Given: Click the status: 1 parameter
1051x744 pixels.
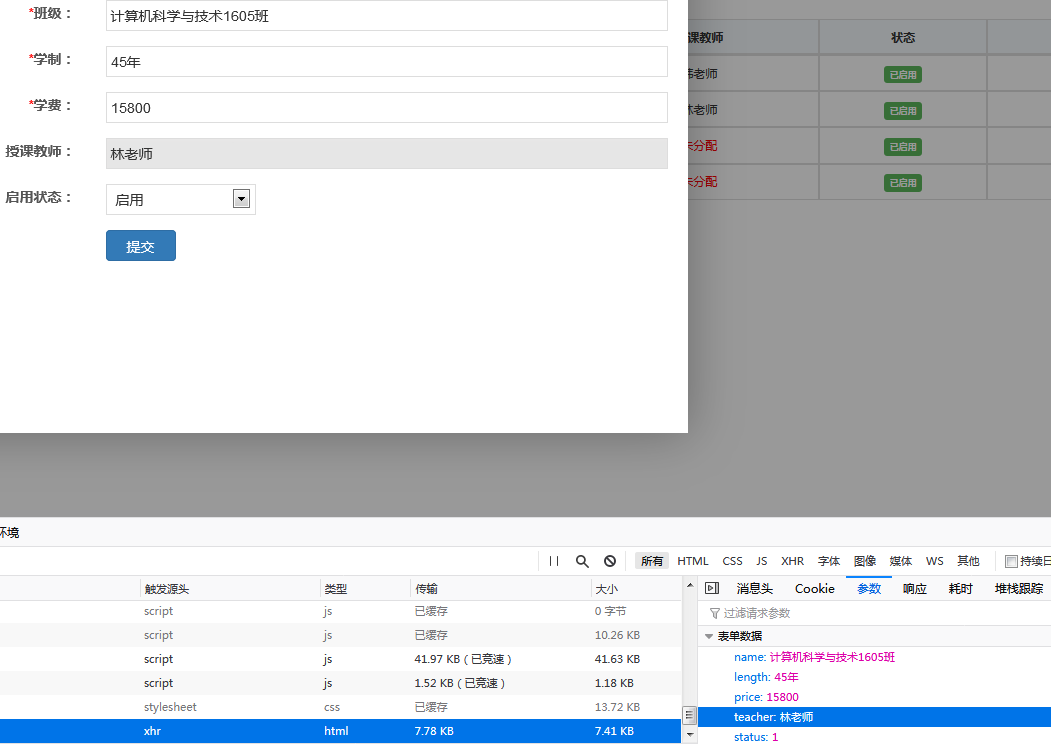Looking at the screenshot, I should coord(756,737).
